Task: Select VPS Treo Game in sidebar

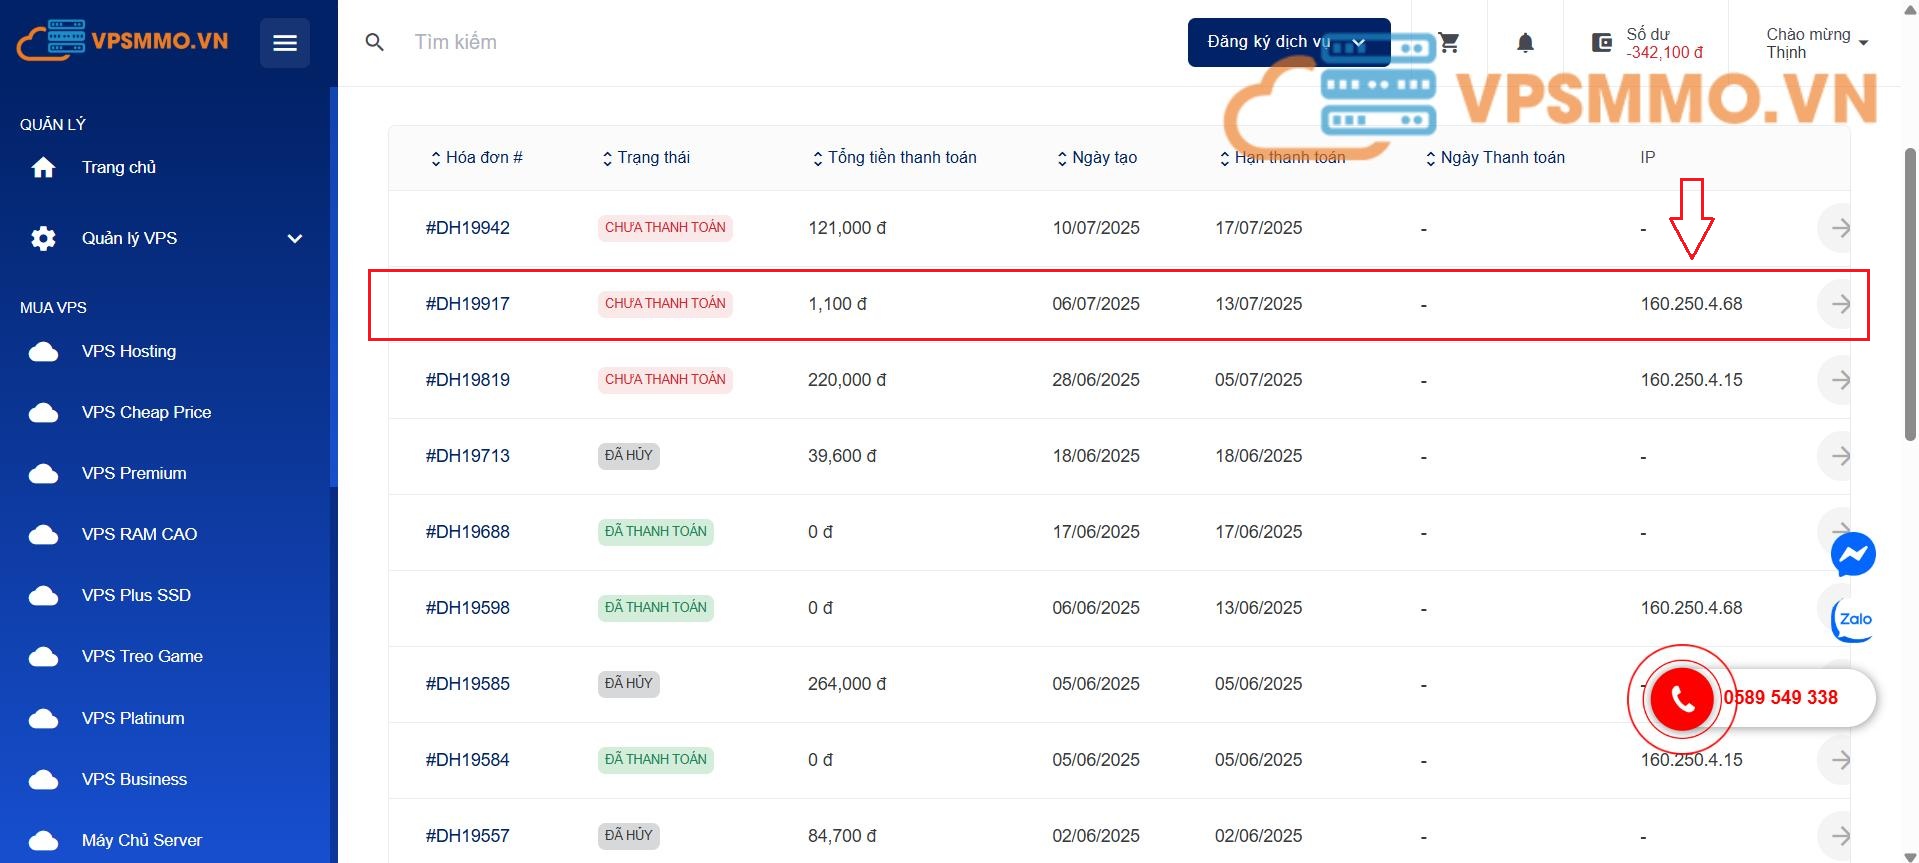Action: (x=142, y=656)
